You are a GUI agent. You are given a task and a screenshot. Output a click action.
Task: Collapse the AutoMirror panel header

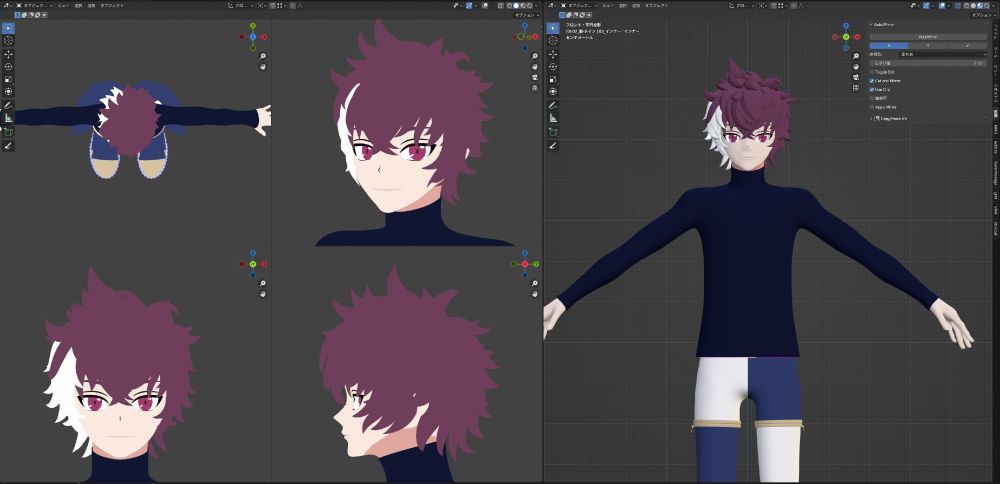[883, 24]
